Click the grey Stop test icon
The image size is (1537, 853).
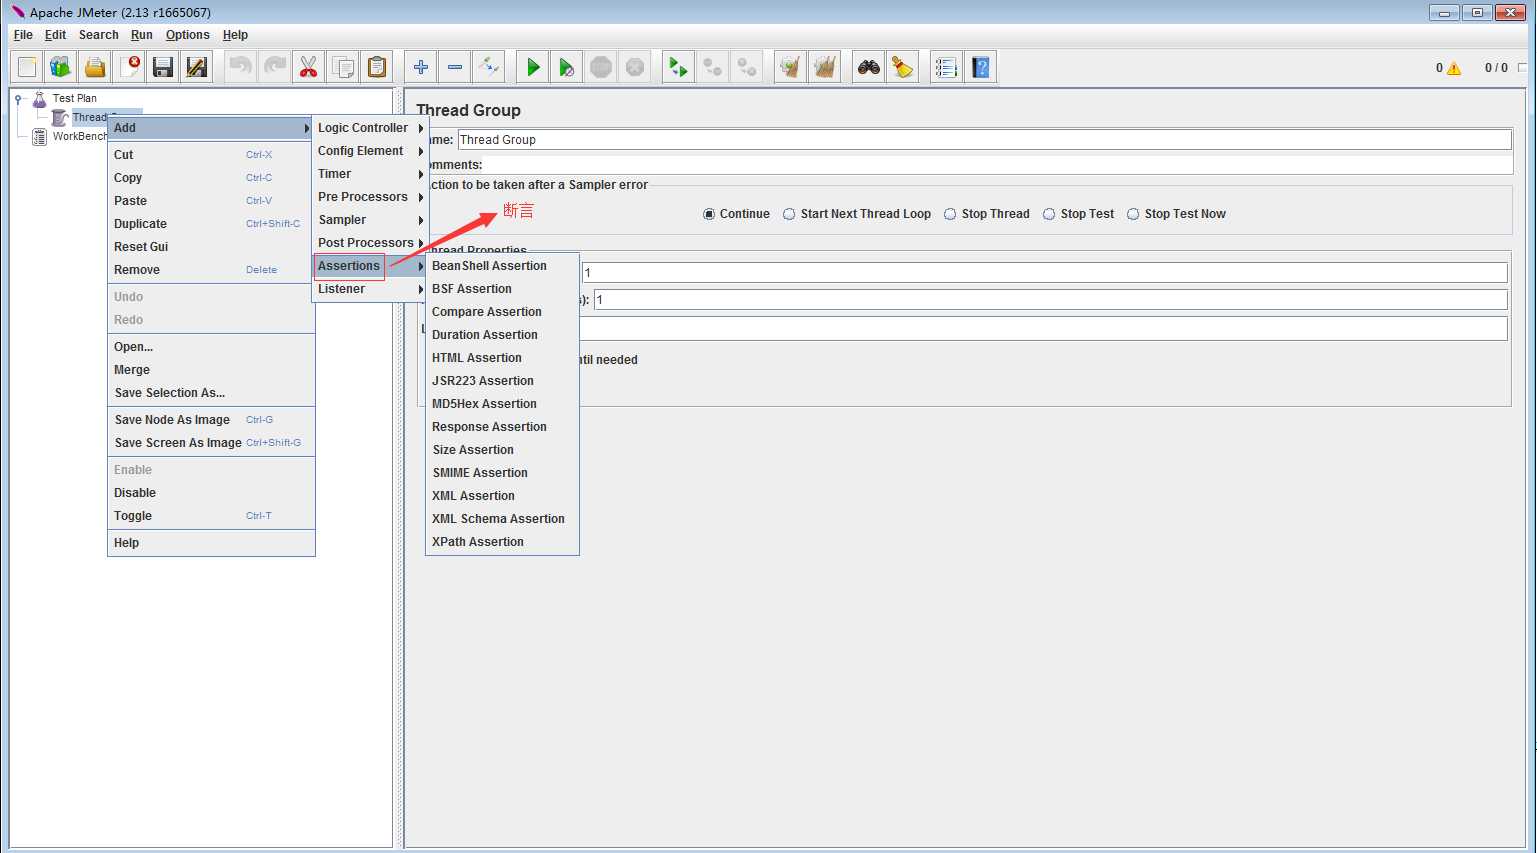[x=601, y=67]
